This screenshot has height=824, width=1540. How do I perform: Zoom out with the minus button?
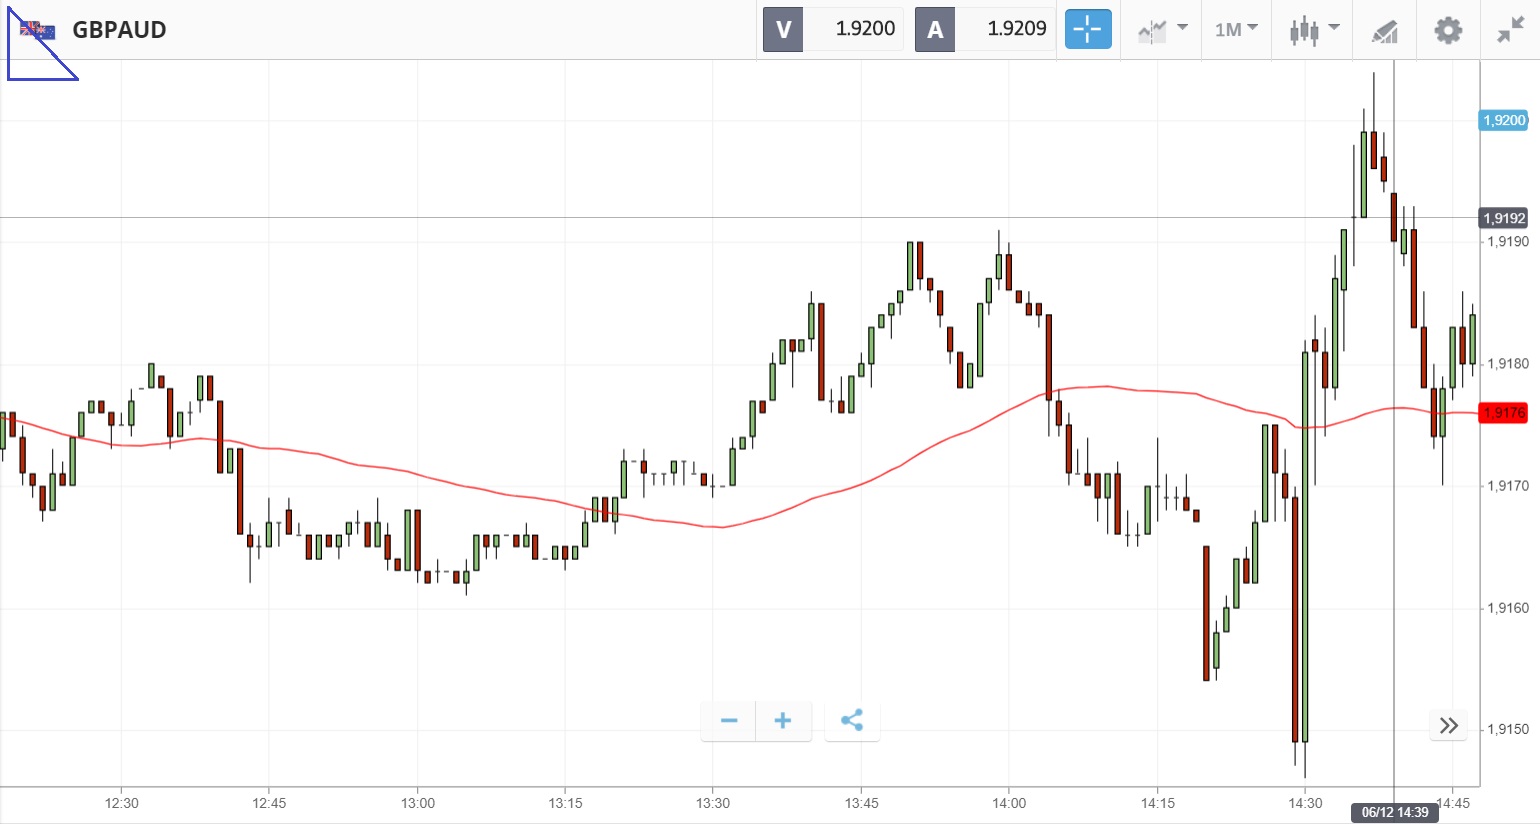729,721
